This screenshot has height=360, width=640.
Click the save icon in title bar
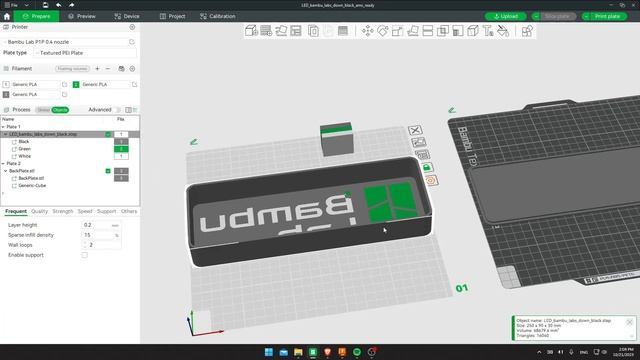point(45,5)
